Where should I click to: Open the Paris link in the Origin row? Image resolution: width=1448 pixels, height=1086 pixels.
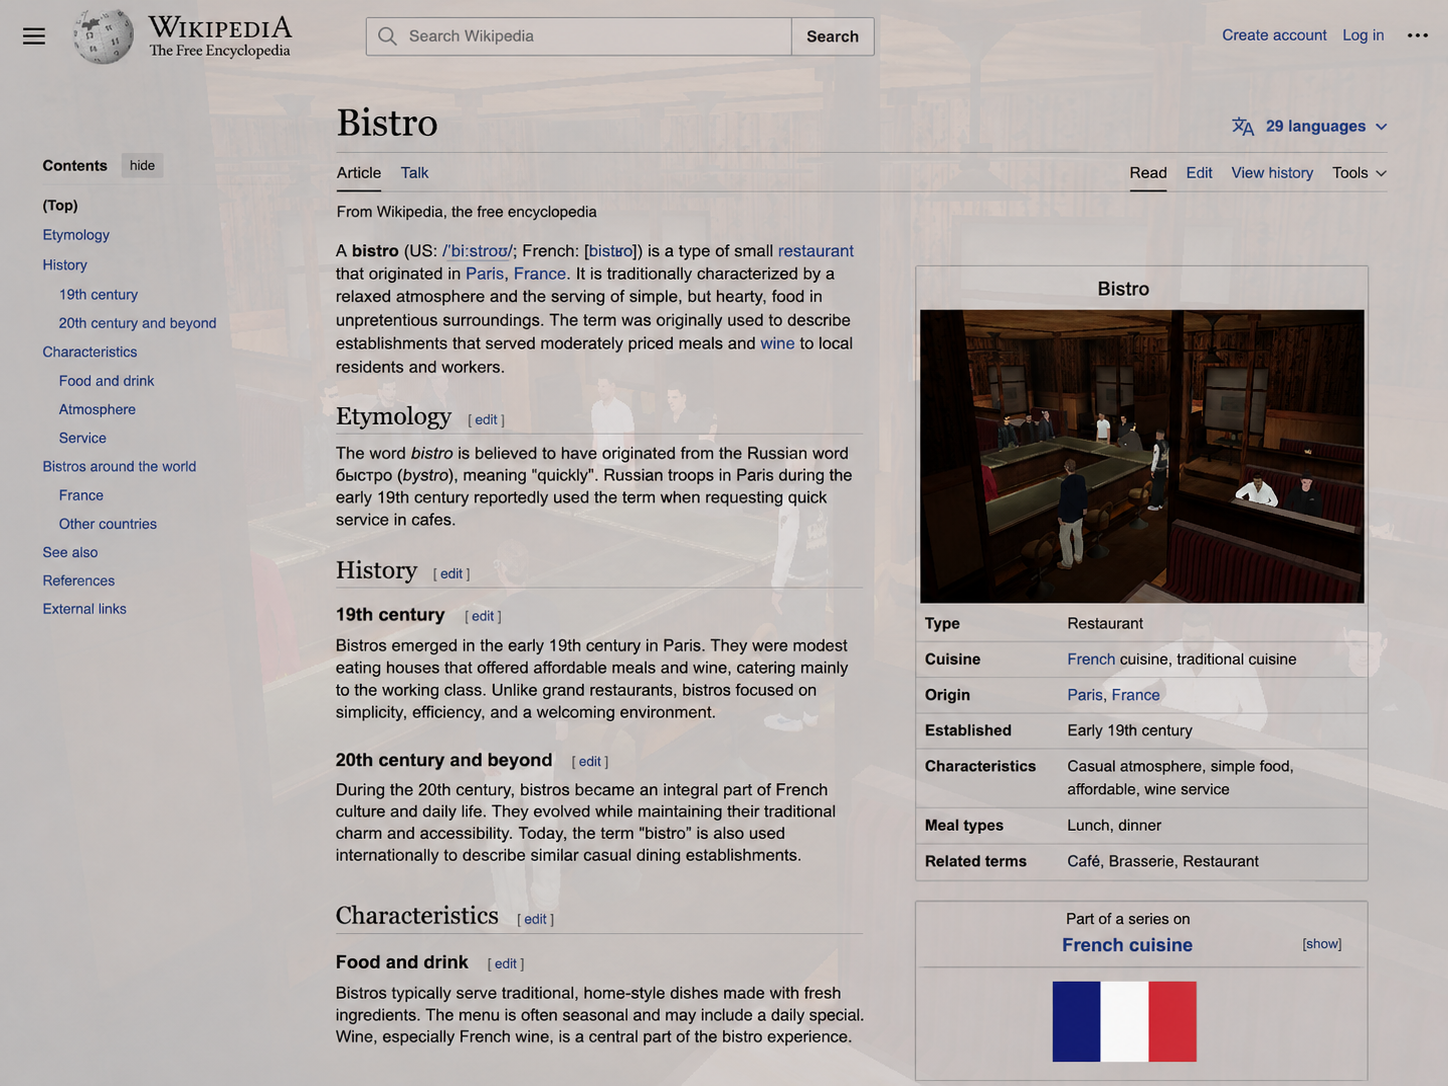pyautogui.click(x=1085, y=695)
